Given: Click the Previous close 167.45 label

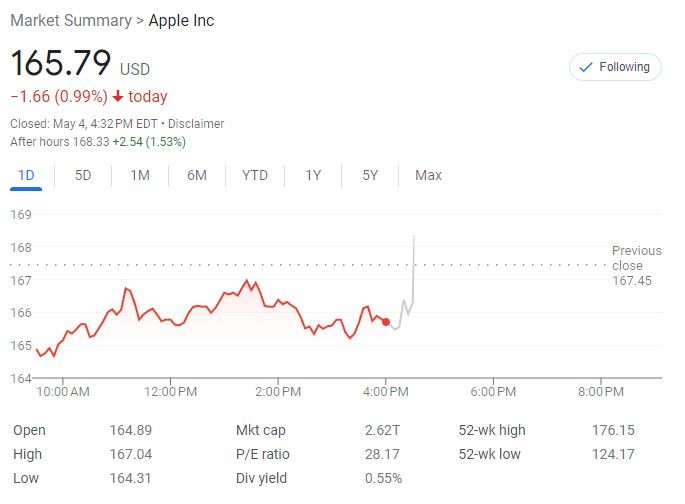Looking at the screenshot, I should pyautogui.click(x=636, y=266).
